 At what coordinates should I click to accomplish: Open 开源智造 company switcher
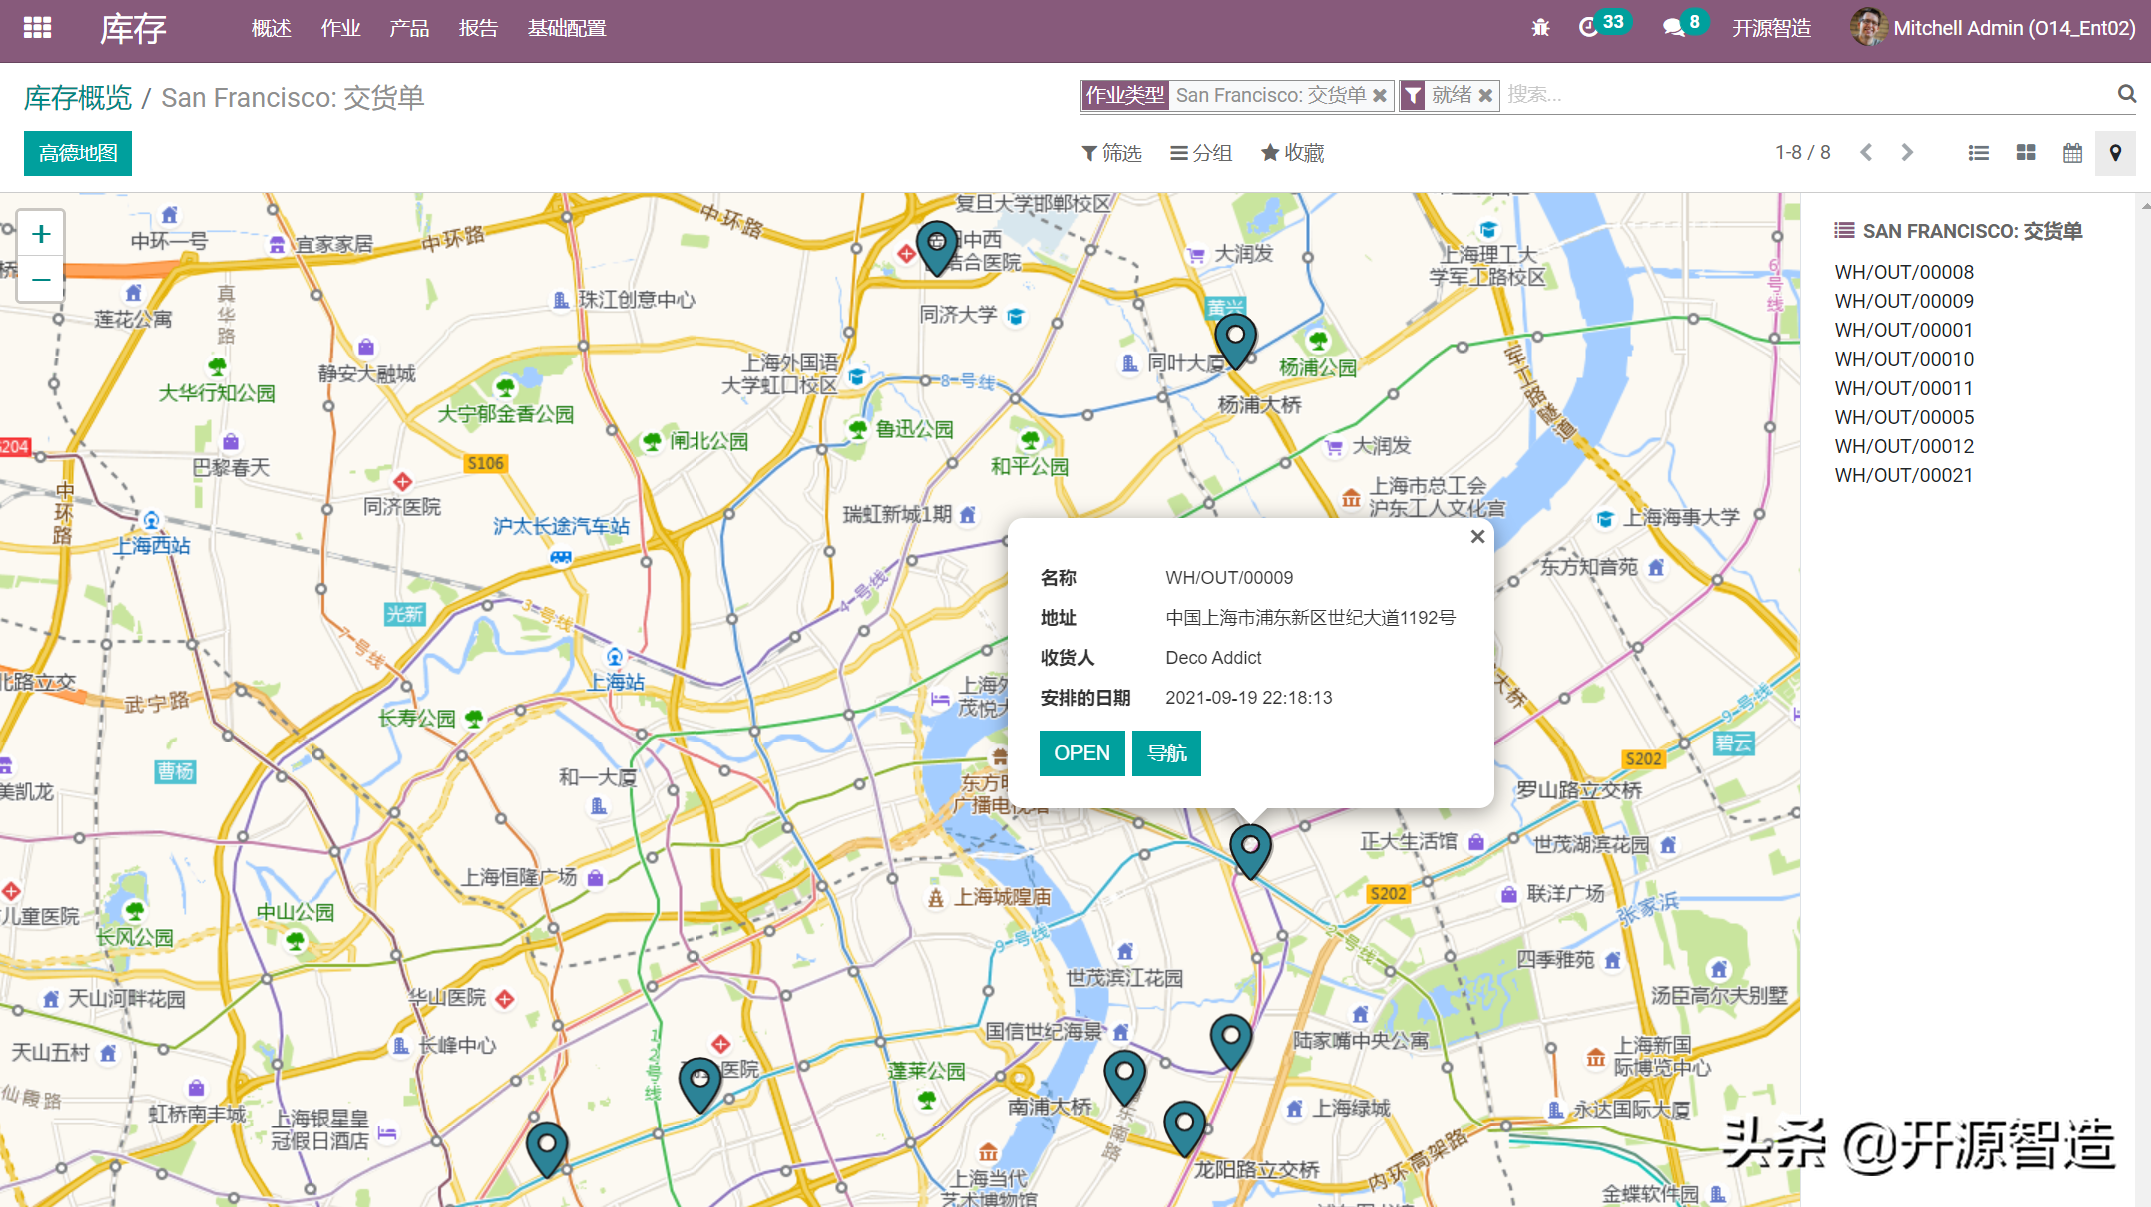pos(1772,28)
